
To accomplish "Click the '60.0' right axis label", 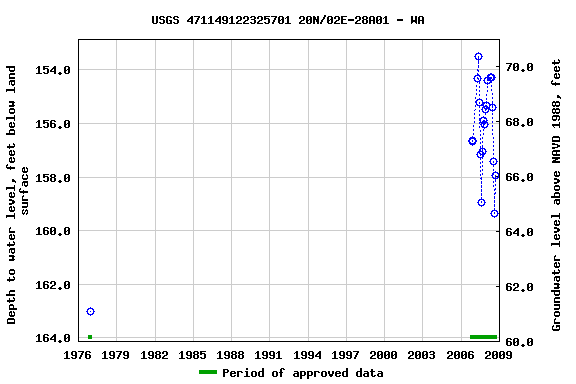I will (x=519, y=342).
